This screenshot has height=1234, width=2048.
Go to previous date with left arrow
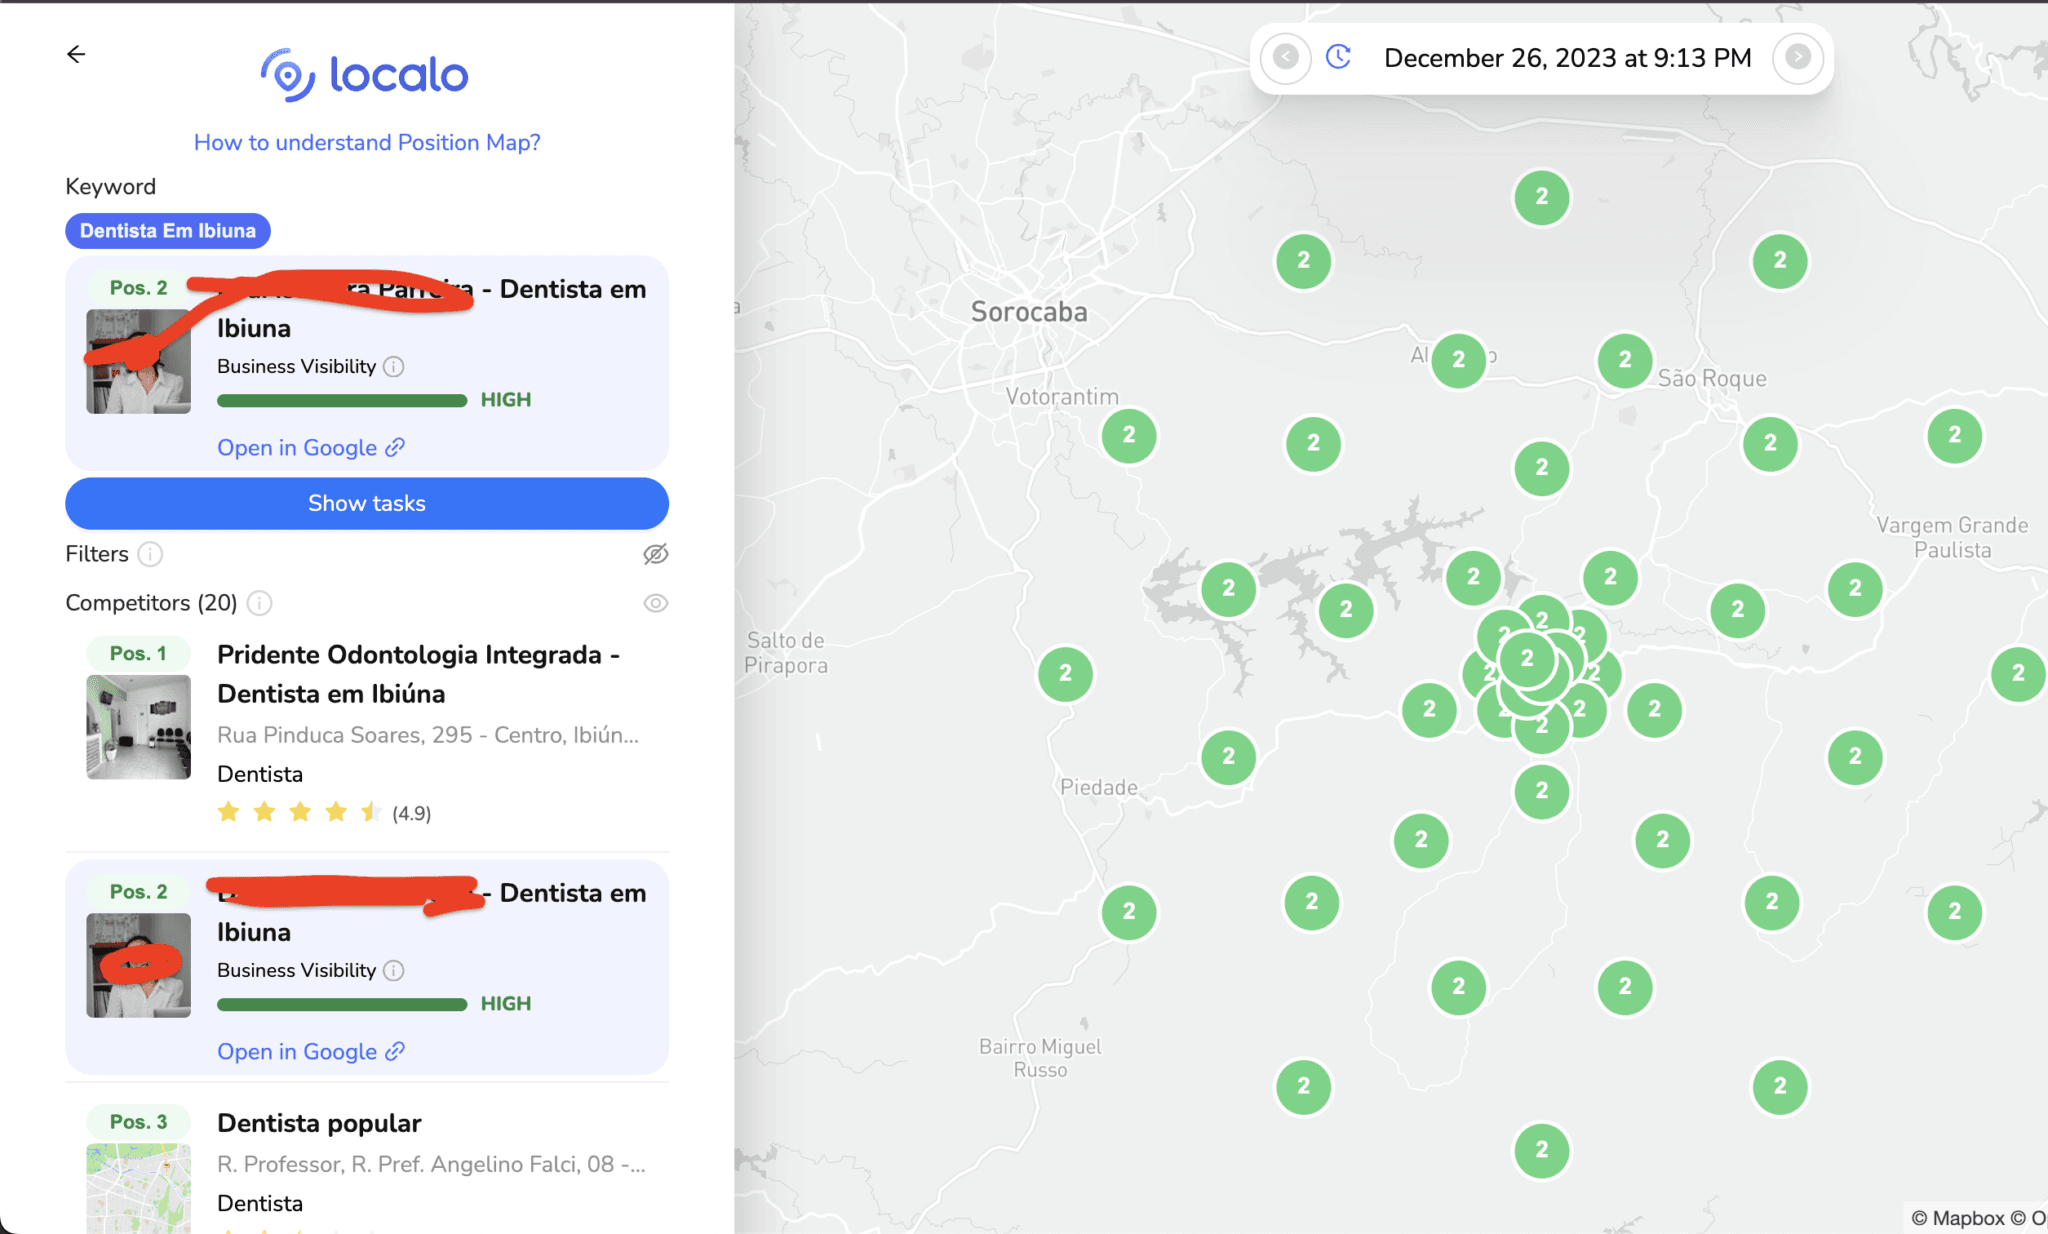point(1286,57)
